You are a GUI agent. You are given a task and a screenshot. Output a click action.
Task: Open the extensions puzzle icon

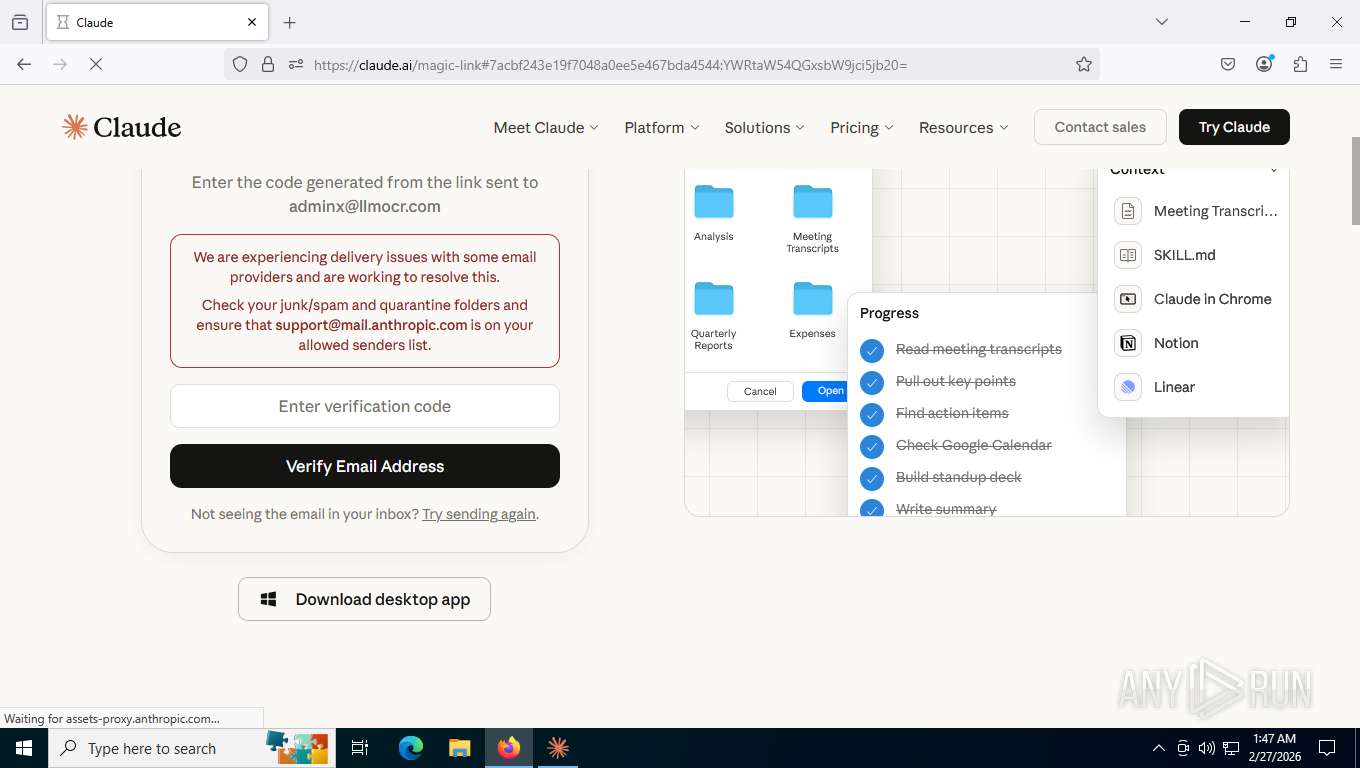pyautogui.click(x=1300, y=64)
